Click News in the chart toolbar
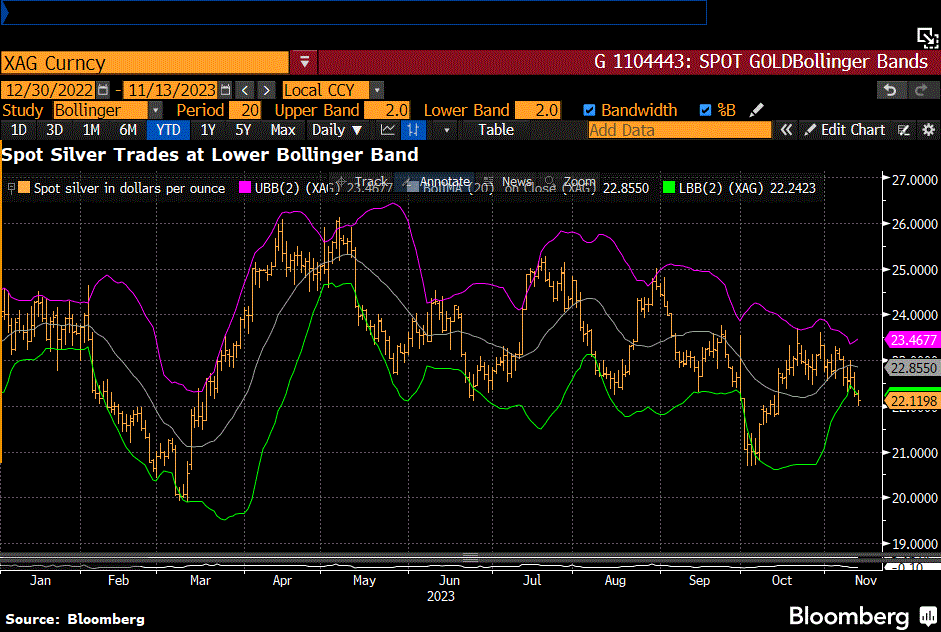The width and height of the screenshot is (941, 632). (509, 182)
